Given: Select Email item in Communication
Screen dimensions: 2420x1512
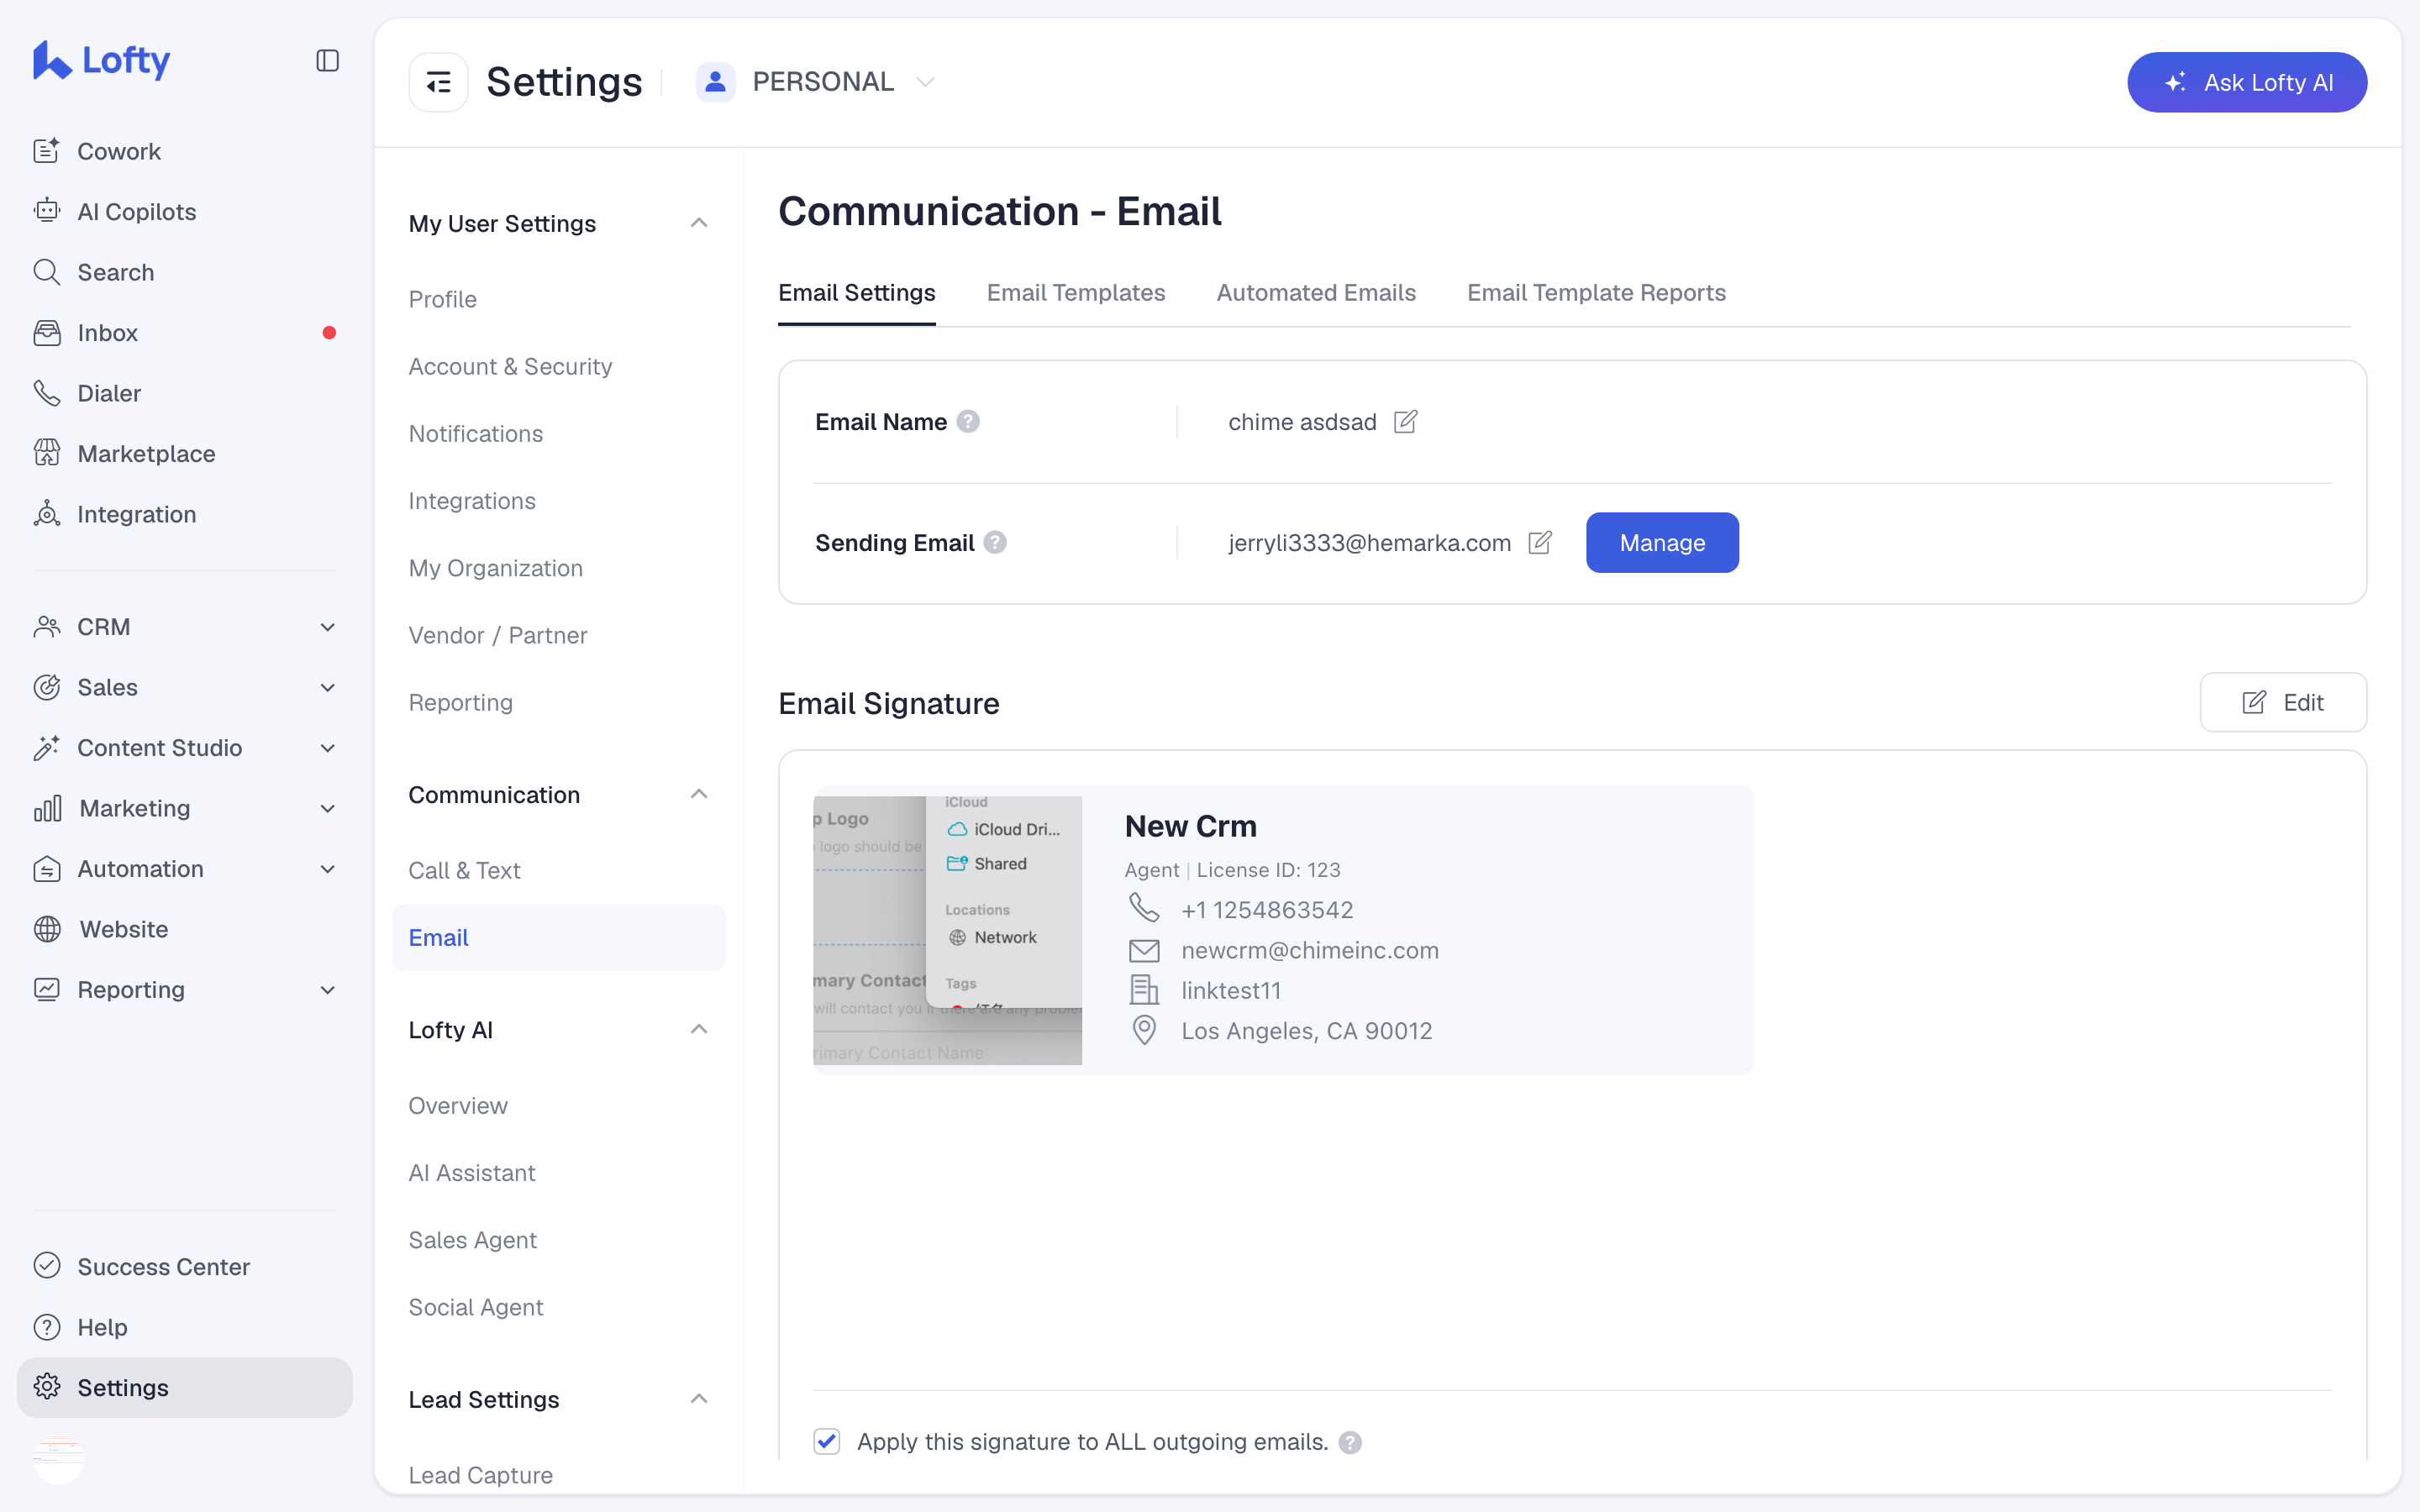Looking at the screenshot, I should (x=558, y=937).
